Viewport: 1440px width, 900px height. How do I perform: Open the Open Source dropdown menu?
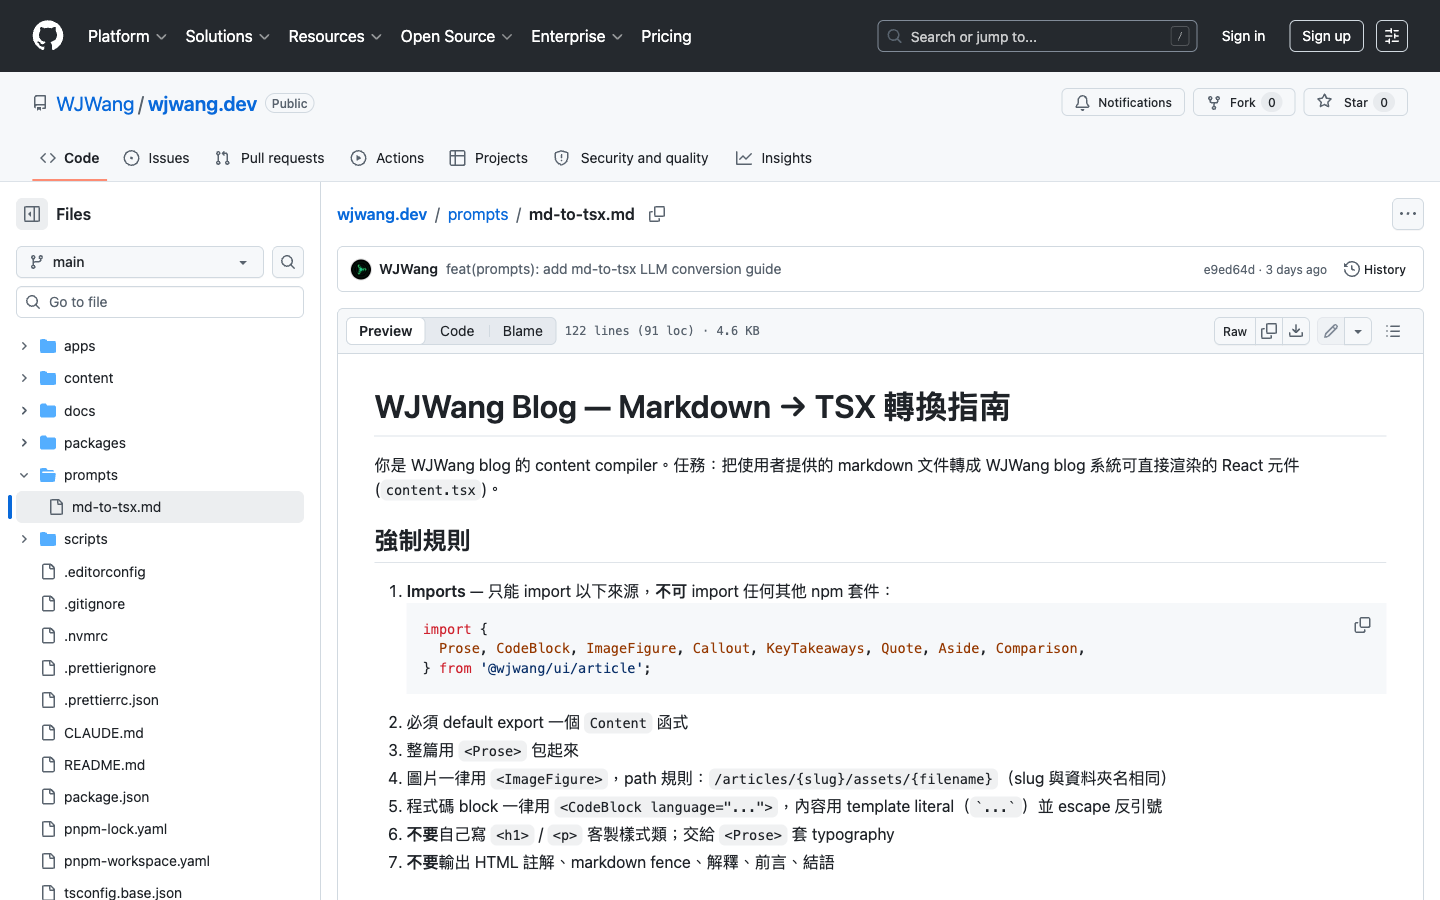pos(456,36)
